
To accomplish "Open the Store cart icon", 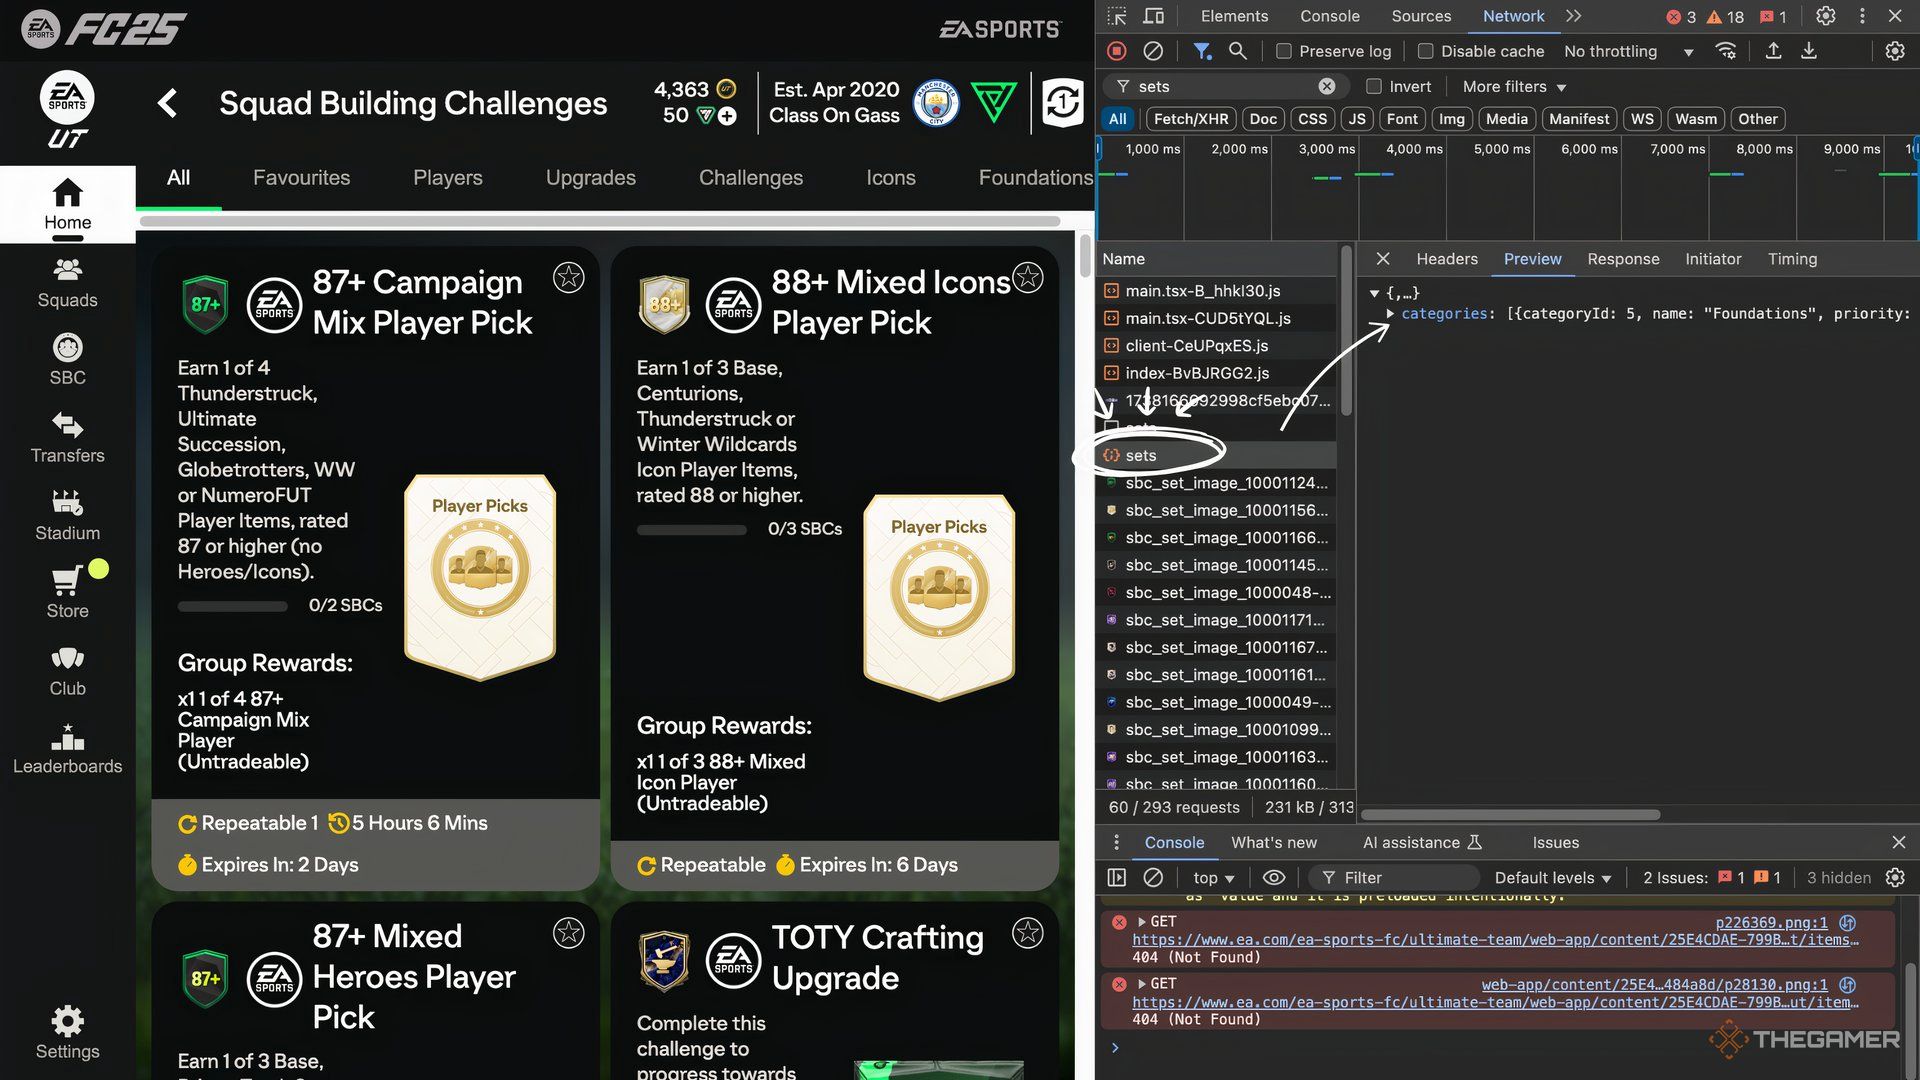I will [66, 580].
